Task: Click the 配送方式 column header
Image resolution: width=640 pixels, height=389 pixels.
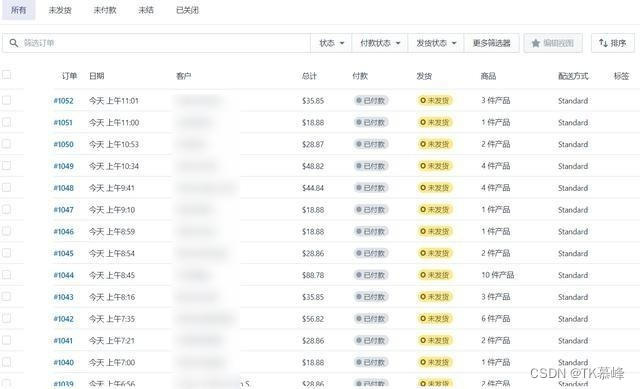Action: [x=573, y=76]
